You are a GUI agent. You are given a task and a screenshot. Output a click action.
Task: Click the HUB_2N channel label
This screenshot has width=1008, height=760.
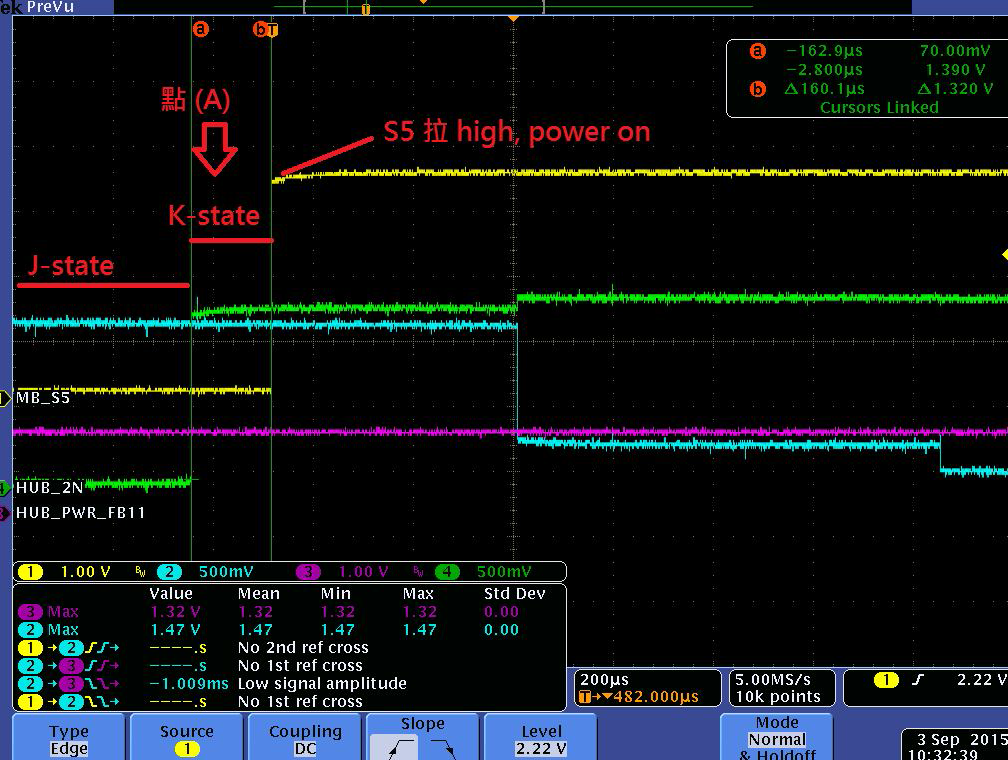pos(50,487)
